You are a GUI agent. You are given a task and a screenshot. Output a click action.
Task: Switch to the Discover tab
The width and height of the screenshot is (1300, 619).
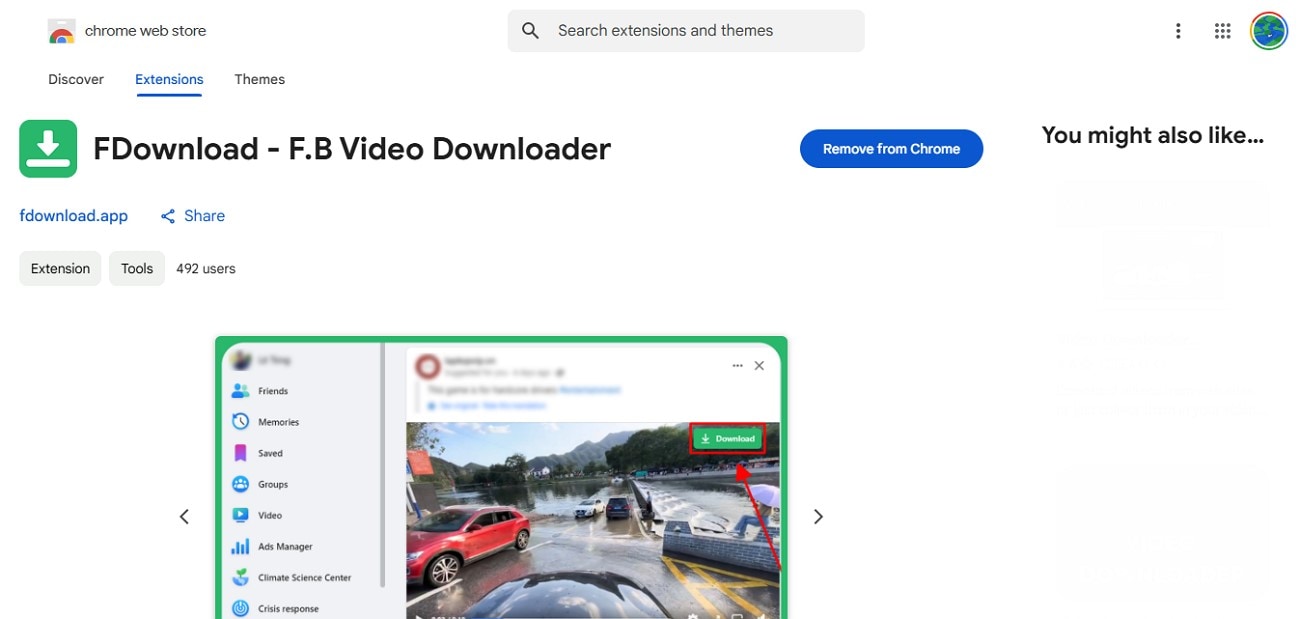point(76,79)
